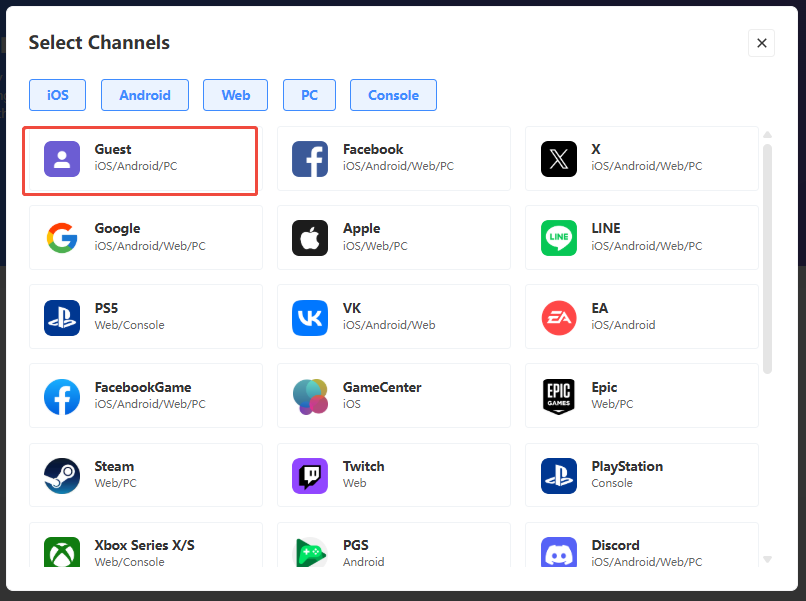Toggle the Android platform filter
Screen dimensions: 806x601
click(145, 95)
